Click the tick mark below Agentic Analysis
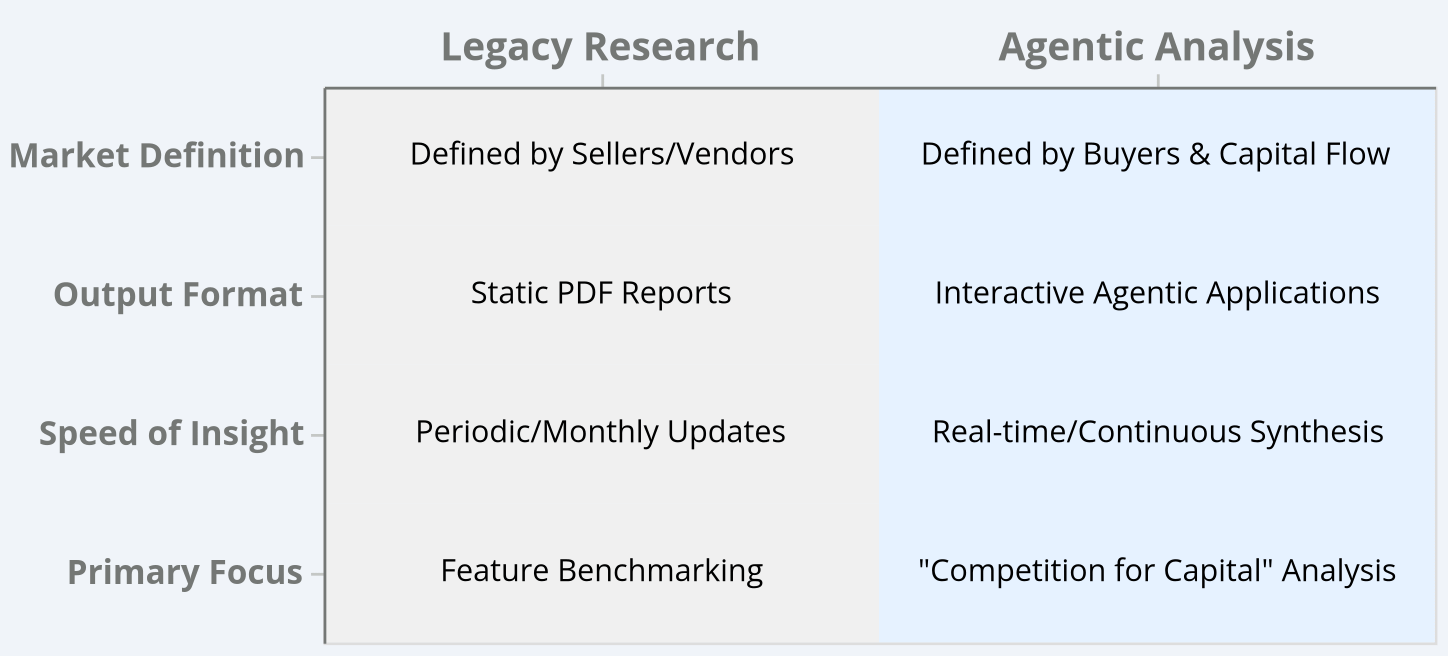 [1158, 81]
